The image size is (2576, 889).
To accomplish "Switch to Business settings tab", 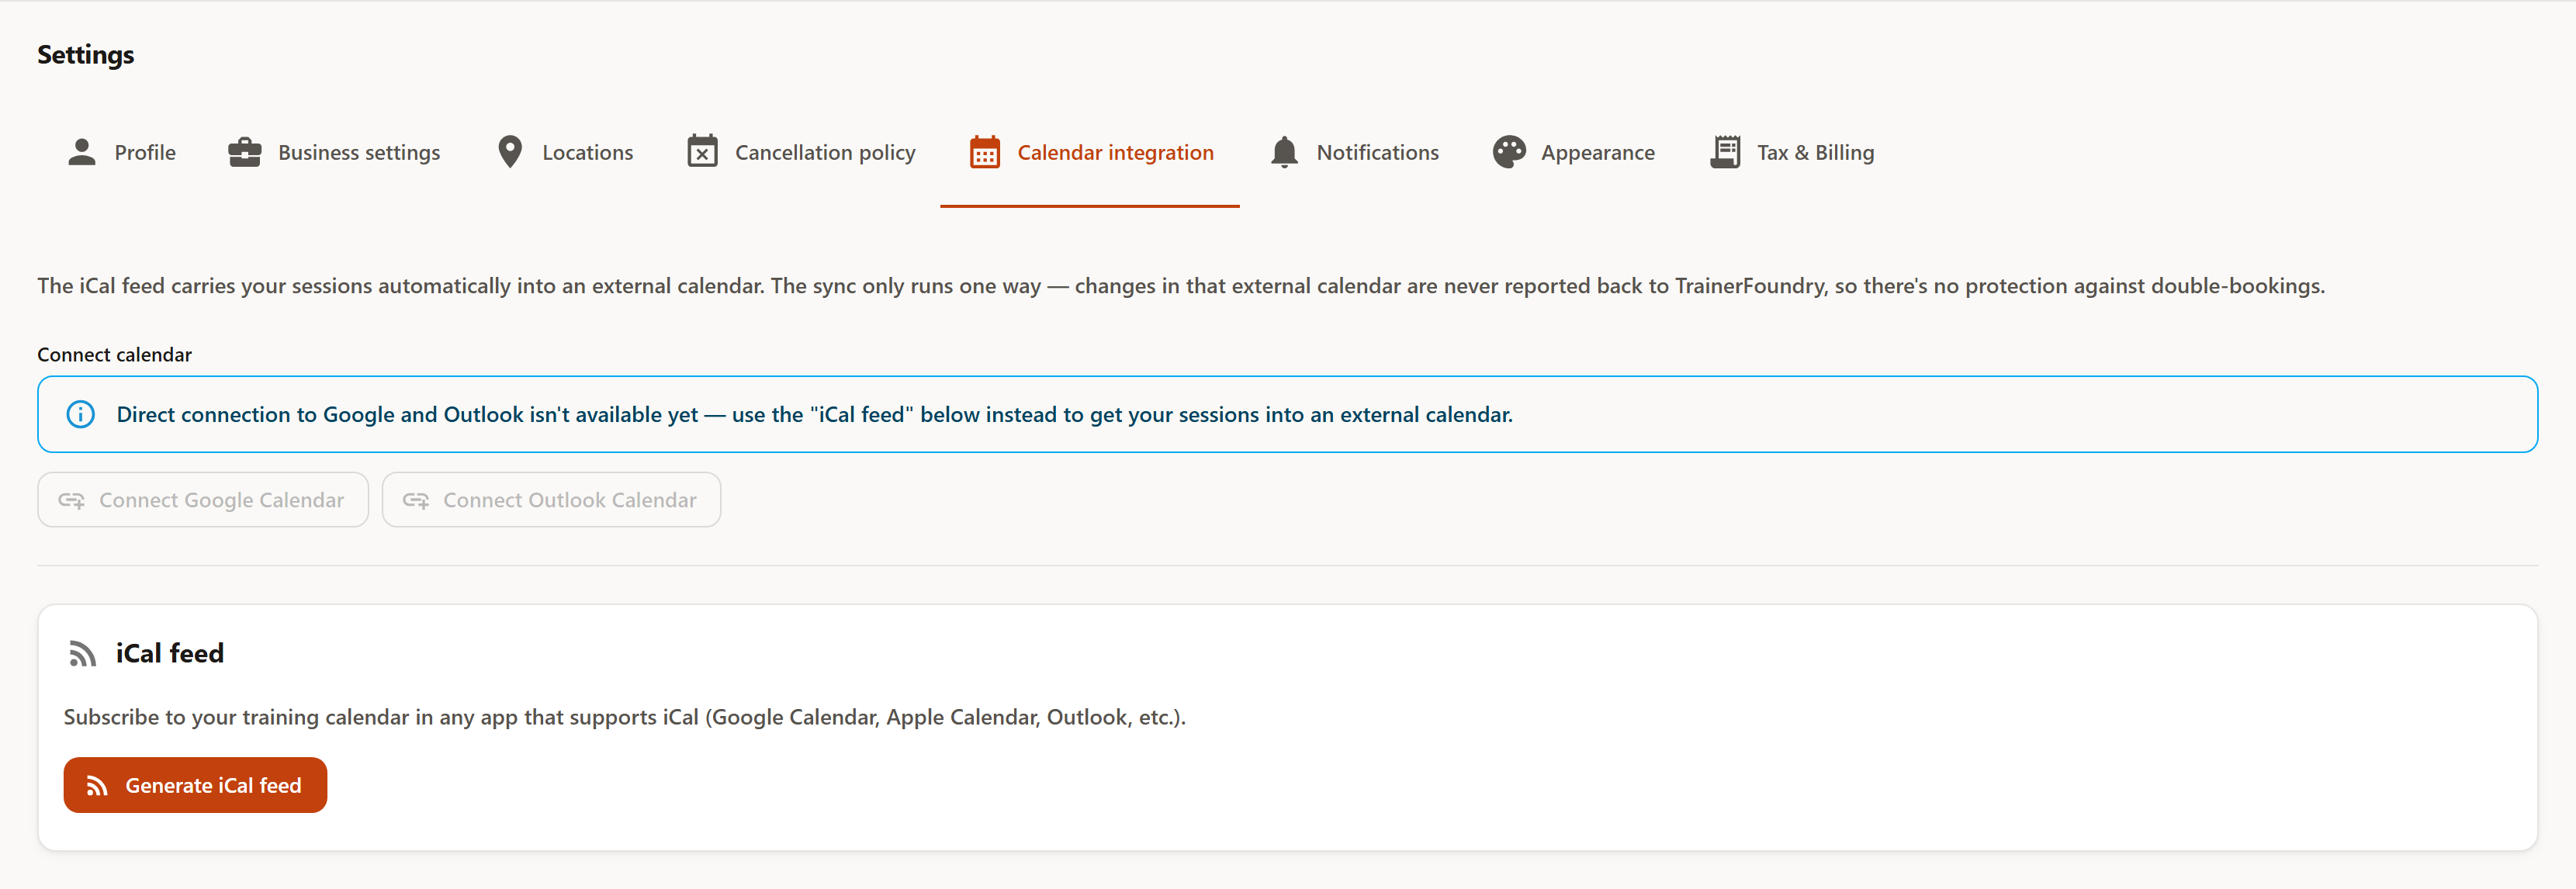I will coord(334,152).
